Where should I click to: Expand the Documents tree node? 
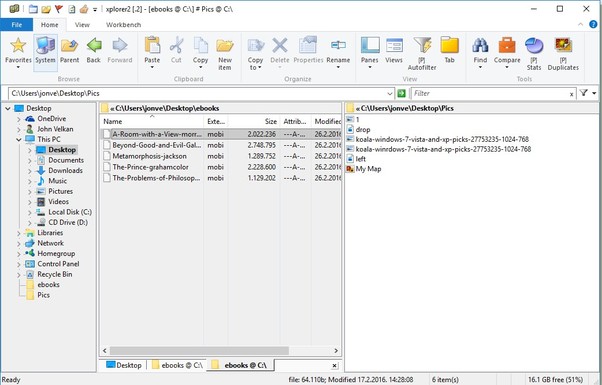pyautogui.click(x=30, y=160)
